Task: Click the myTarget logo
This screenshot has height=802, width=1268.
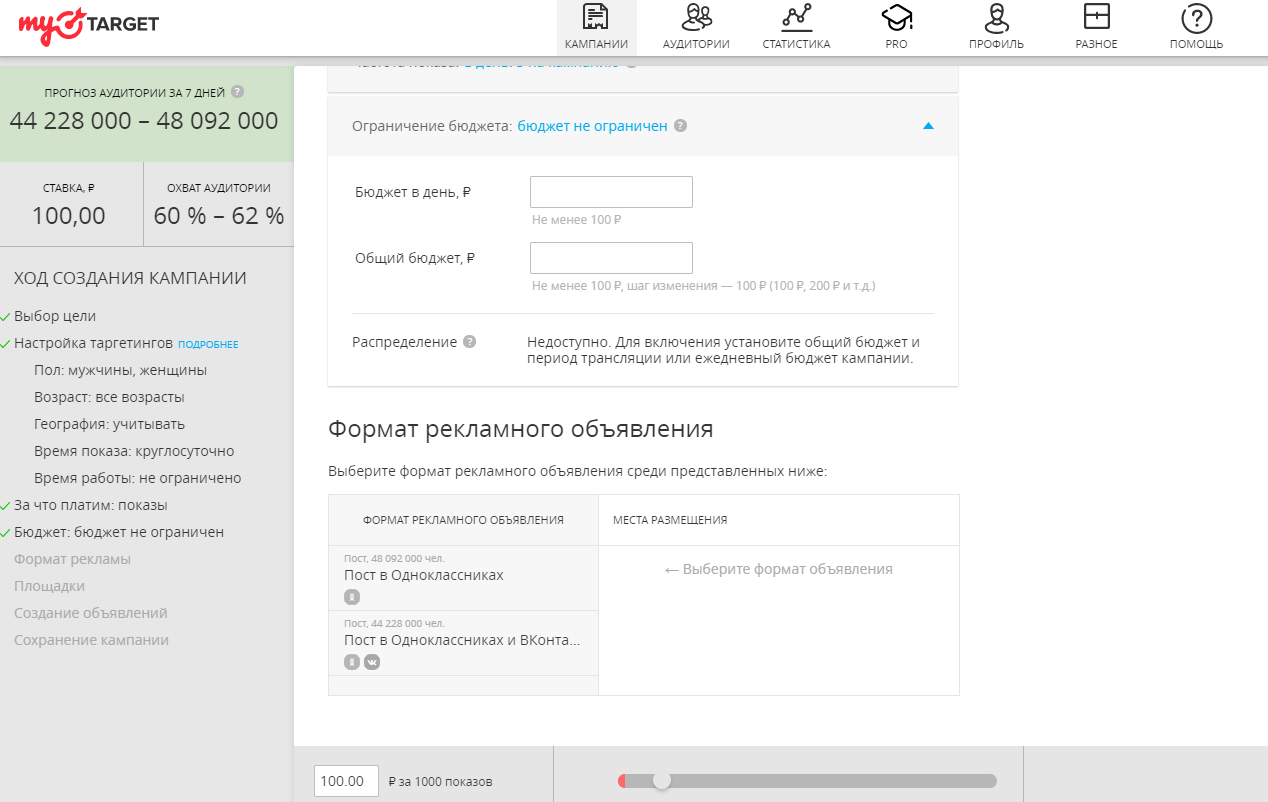Action: click(x=88, y=24)
